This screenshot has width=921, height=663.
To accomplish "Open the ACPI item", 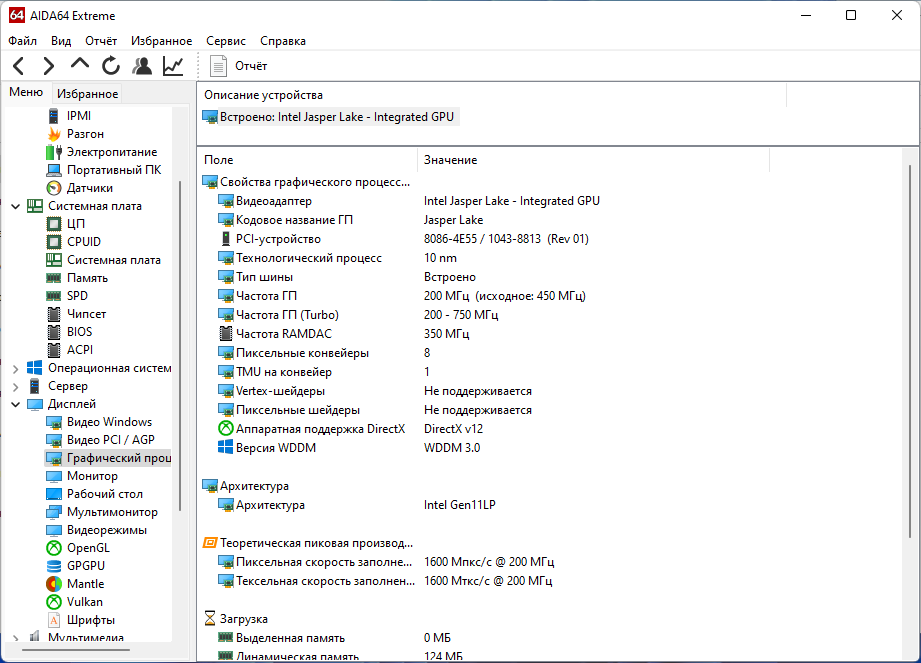I will [x=69, y=349].
